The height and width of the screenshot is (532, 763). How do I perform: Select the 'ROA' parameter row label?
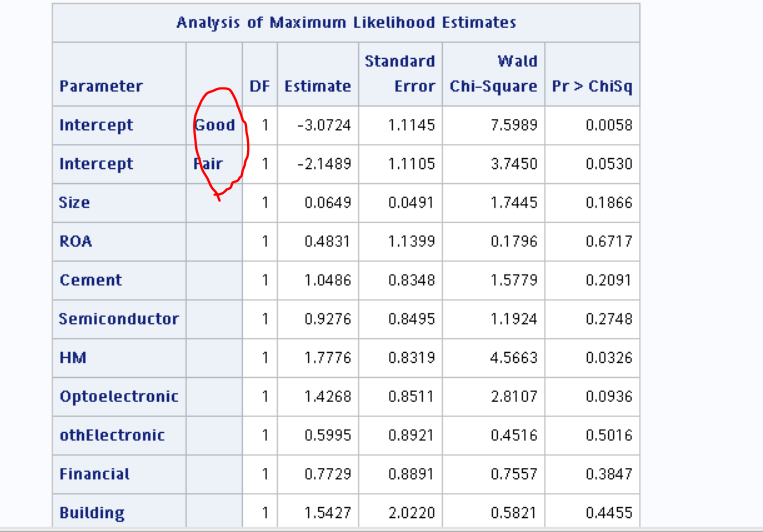click(75, 241)
